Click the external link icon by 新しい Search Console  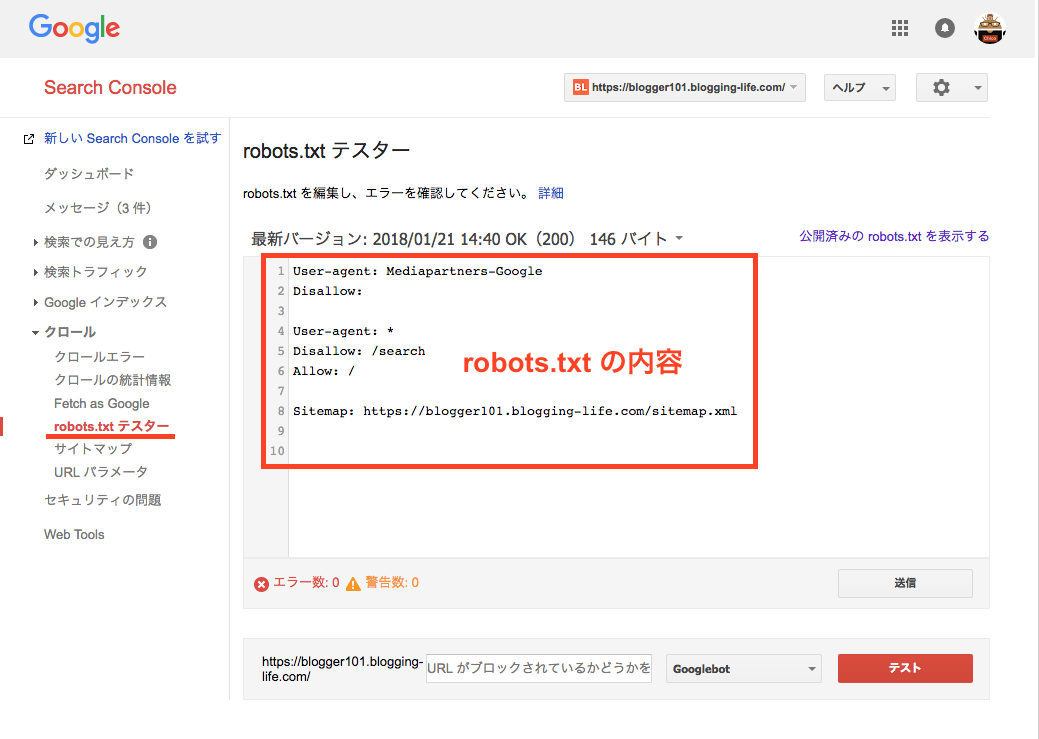28,139
